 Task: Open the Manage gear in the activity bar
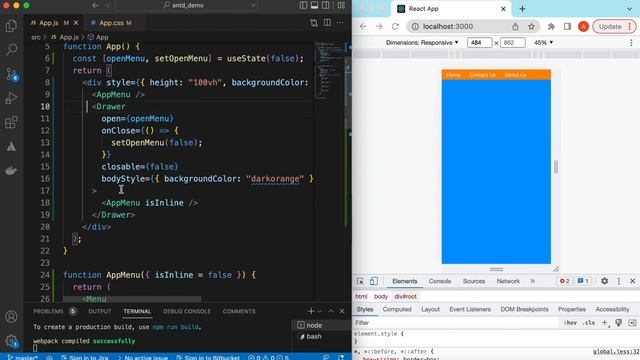(11, 341)
